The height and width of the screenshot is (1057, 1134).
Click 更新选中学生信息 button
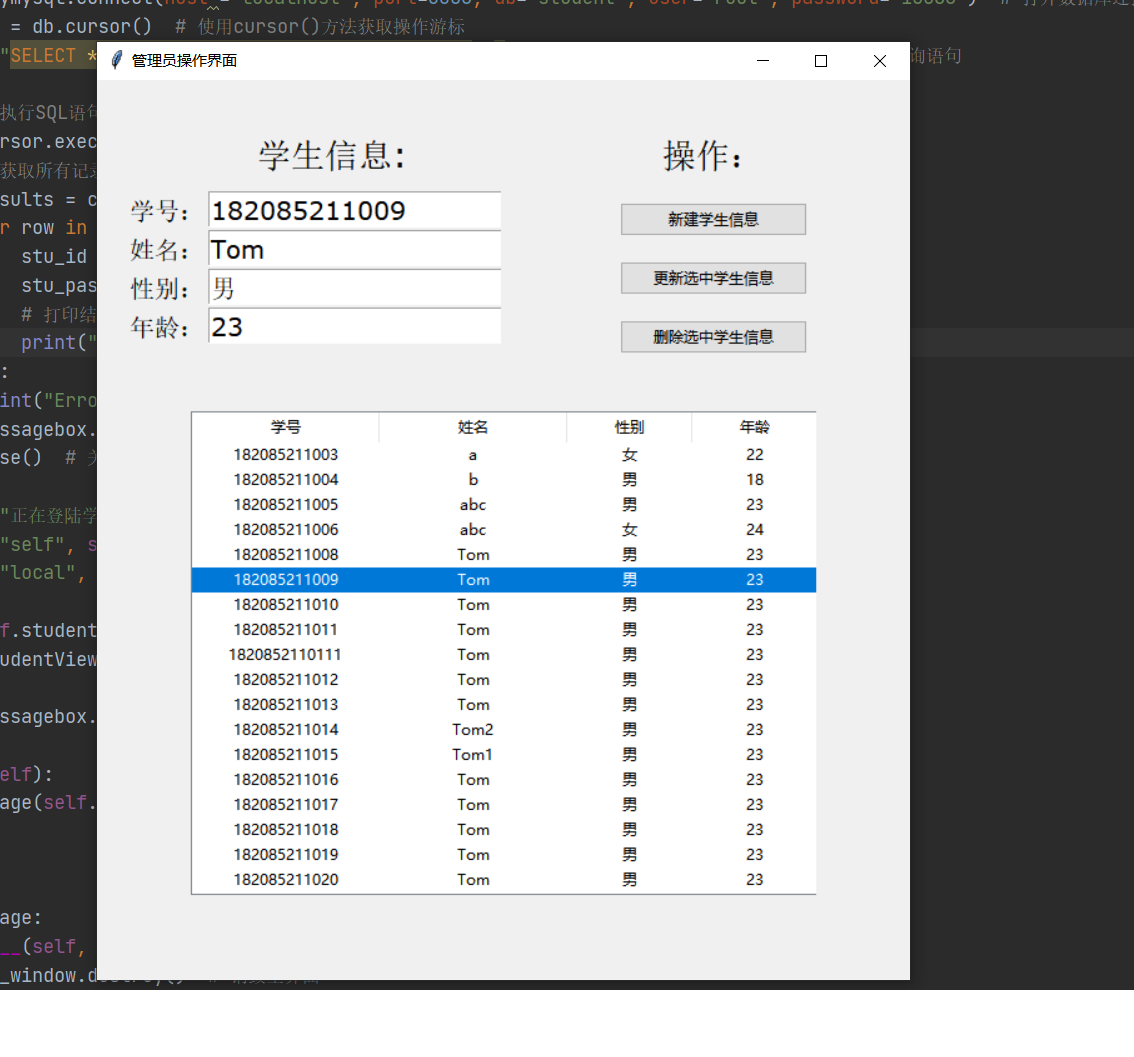713,278
